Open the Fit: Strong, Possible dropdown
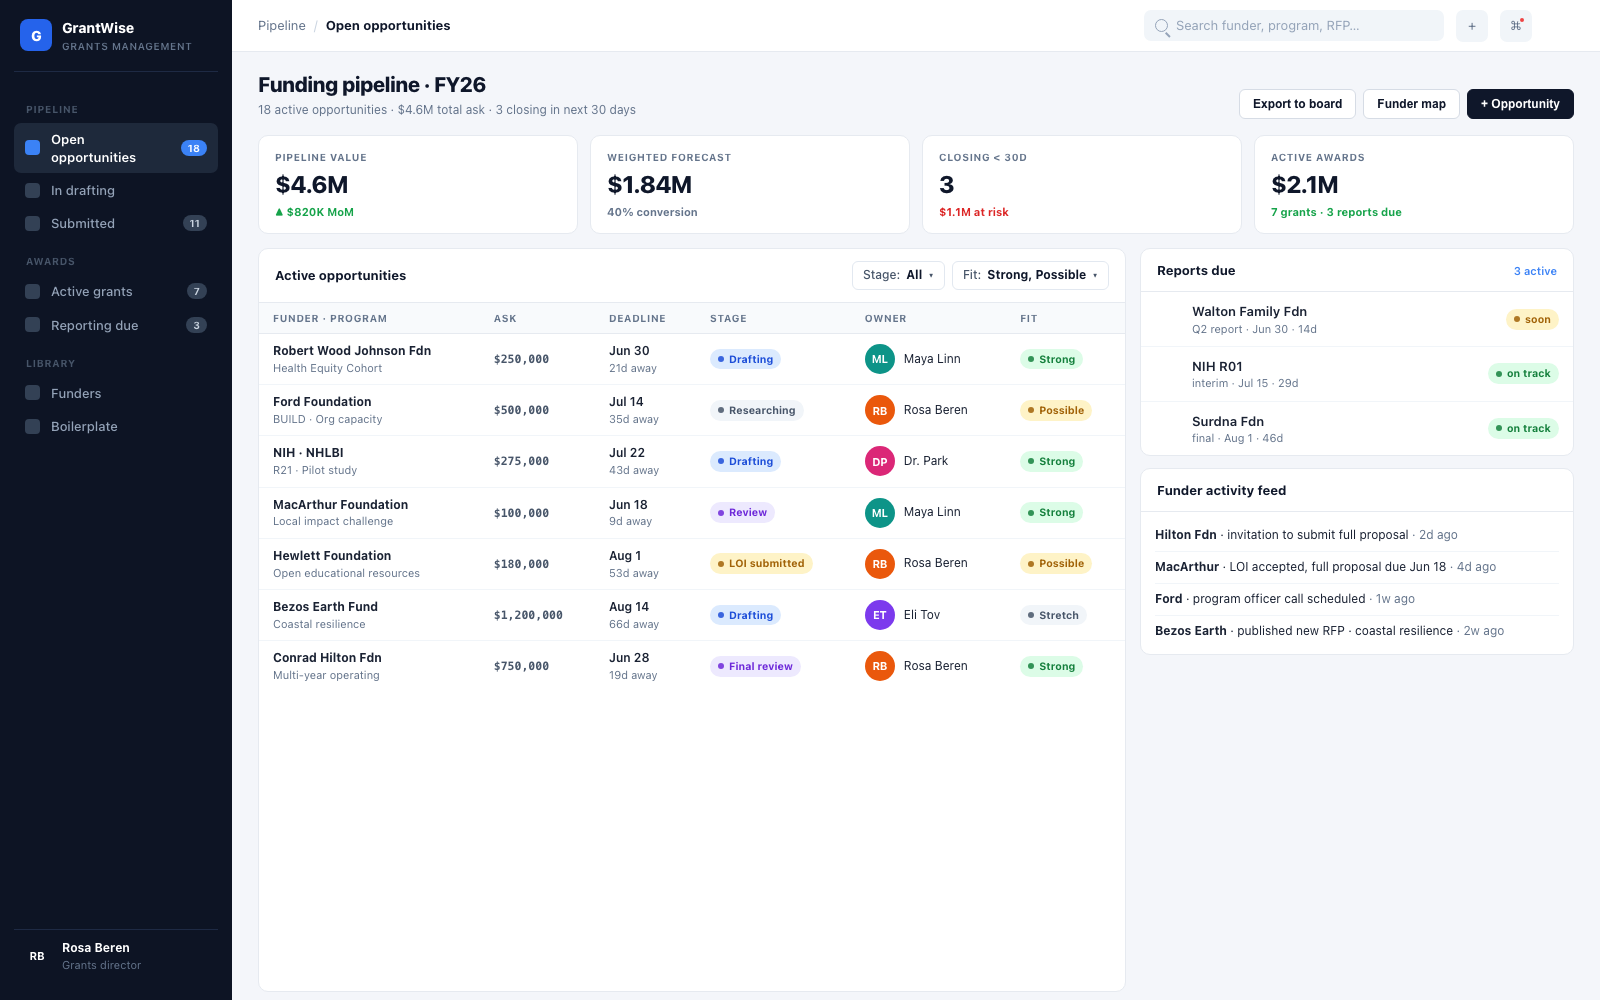 tap(1030, 275)
